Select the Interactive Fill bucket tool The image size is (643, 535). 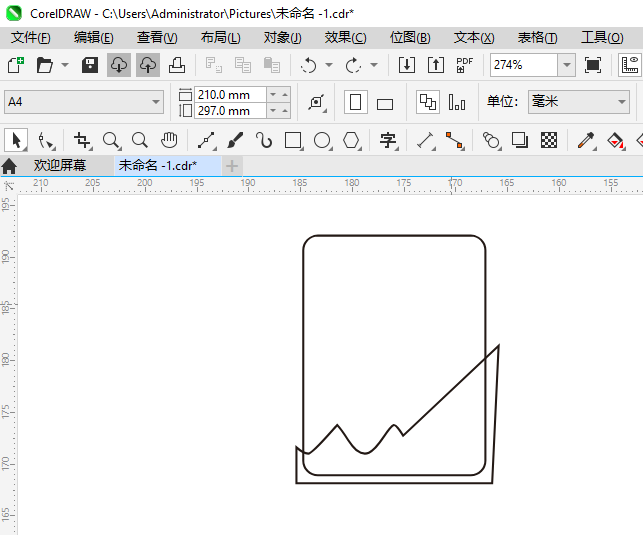click(x=615, y=140)
